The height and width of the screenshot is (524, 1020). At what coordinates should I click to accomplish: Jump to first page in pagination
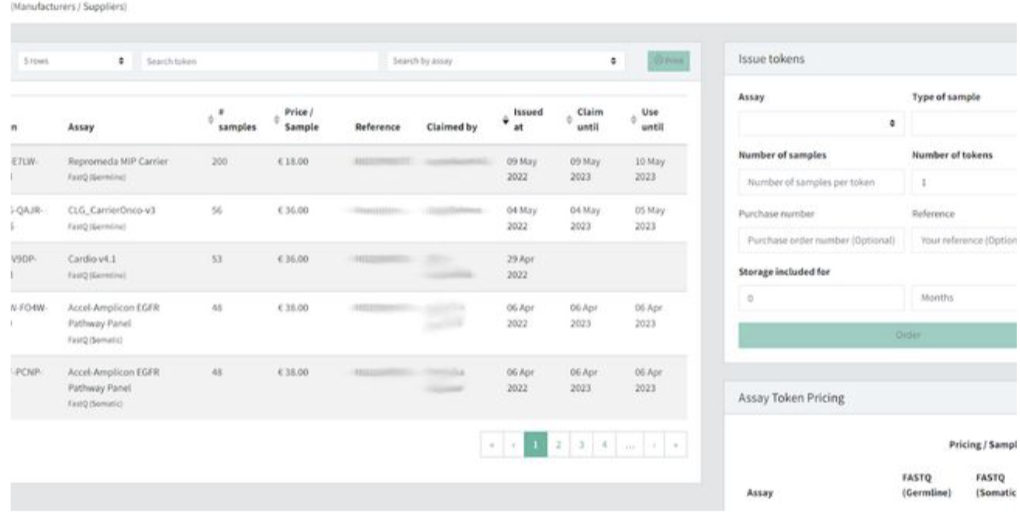point(491,445)
